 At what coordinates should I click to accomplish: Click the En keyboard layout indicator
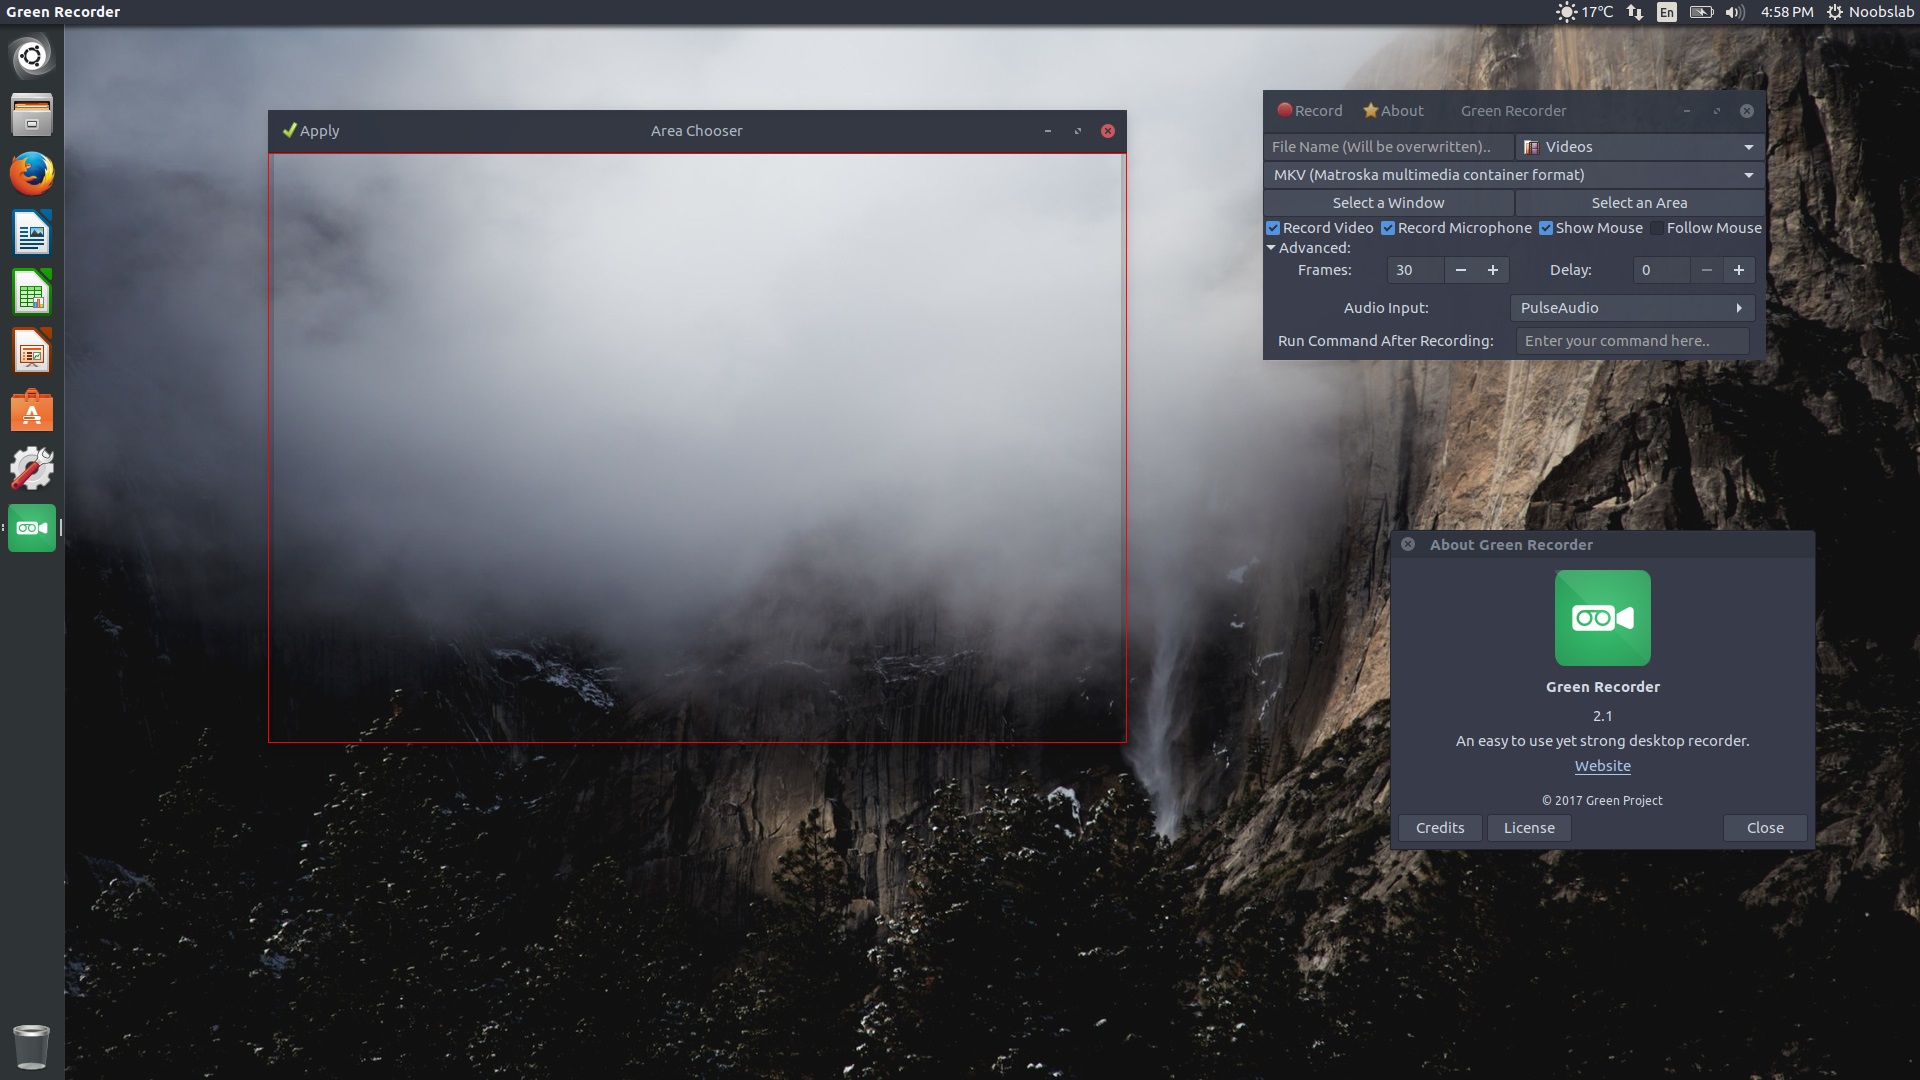(x=1666, y=12)
